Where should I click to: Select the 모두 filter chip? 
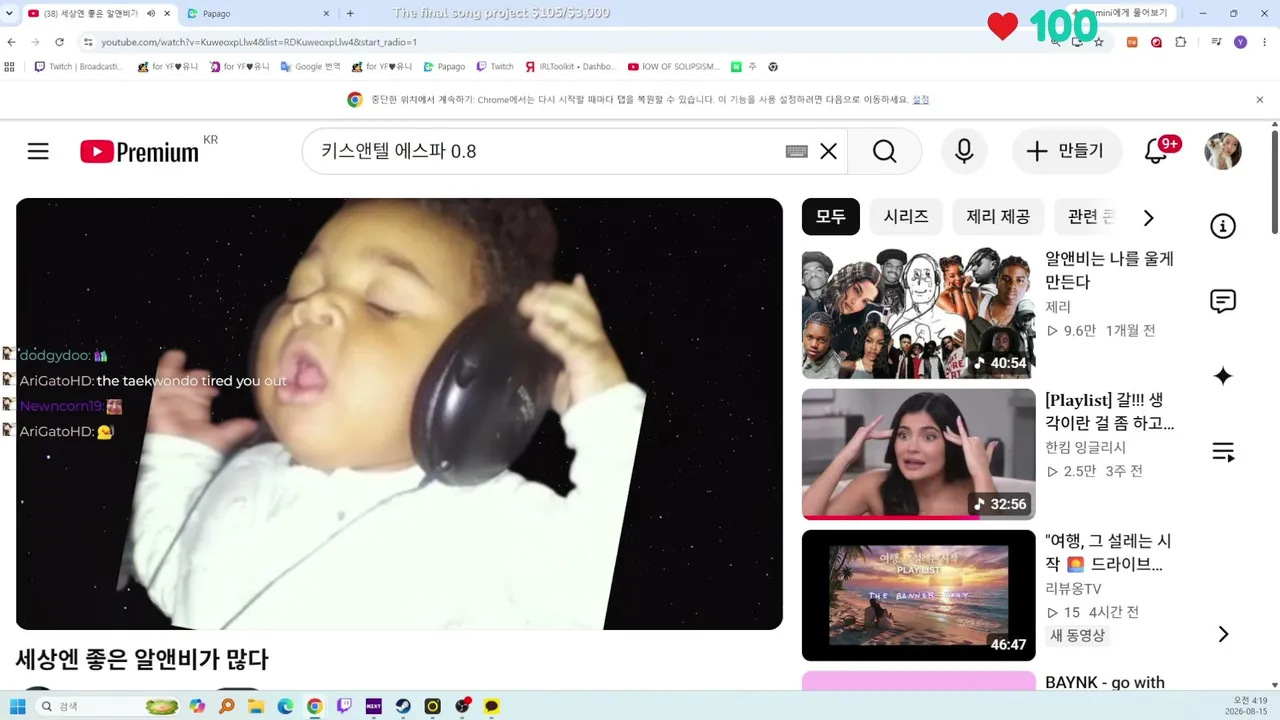(830, 216)
